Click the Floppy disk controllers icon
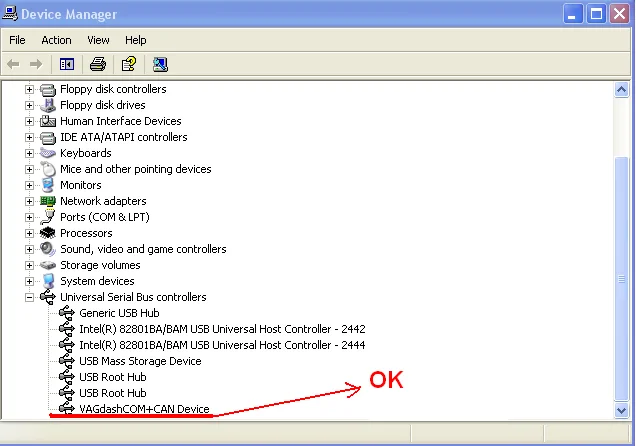 pyautogui.click(x=48, y=89)
